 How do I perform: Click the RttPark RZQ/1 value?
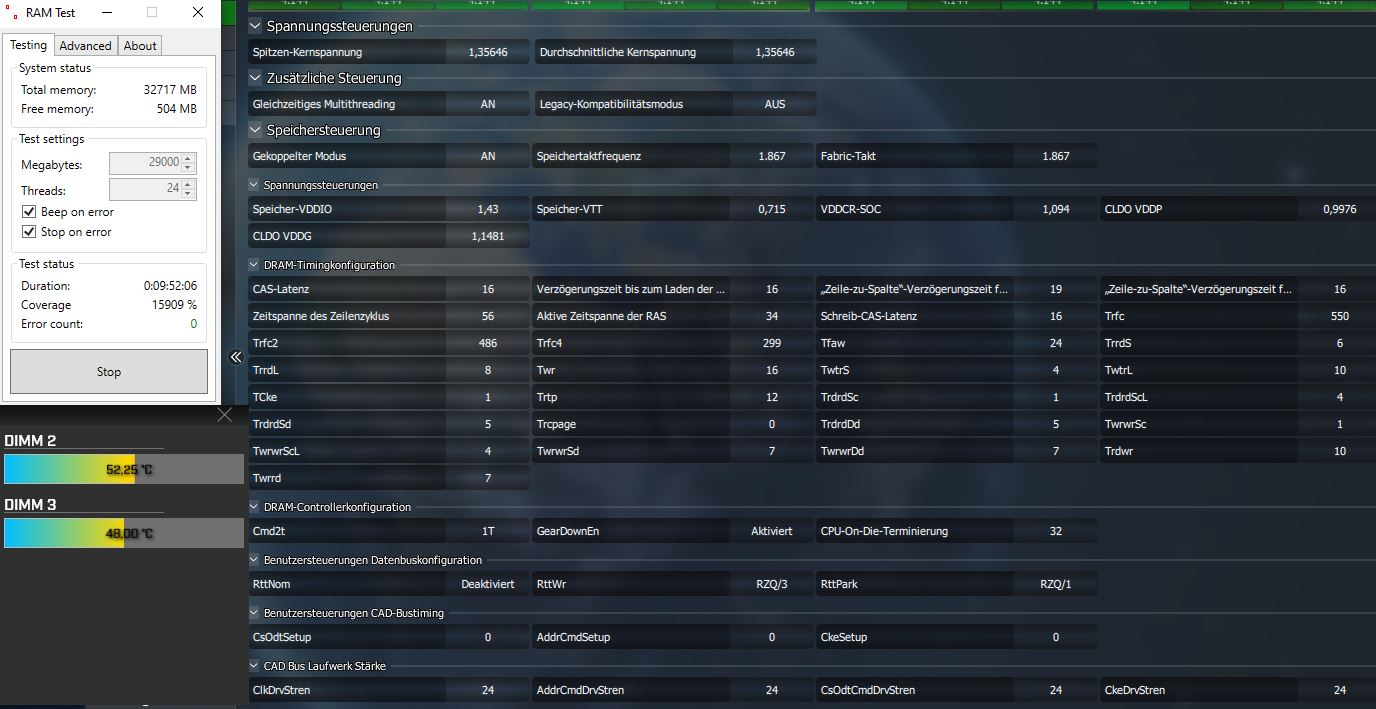tap(1056, 584)
